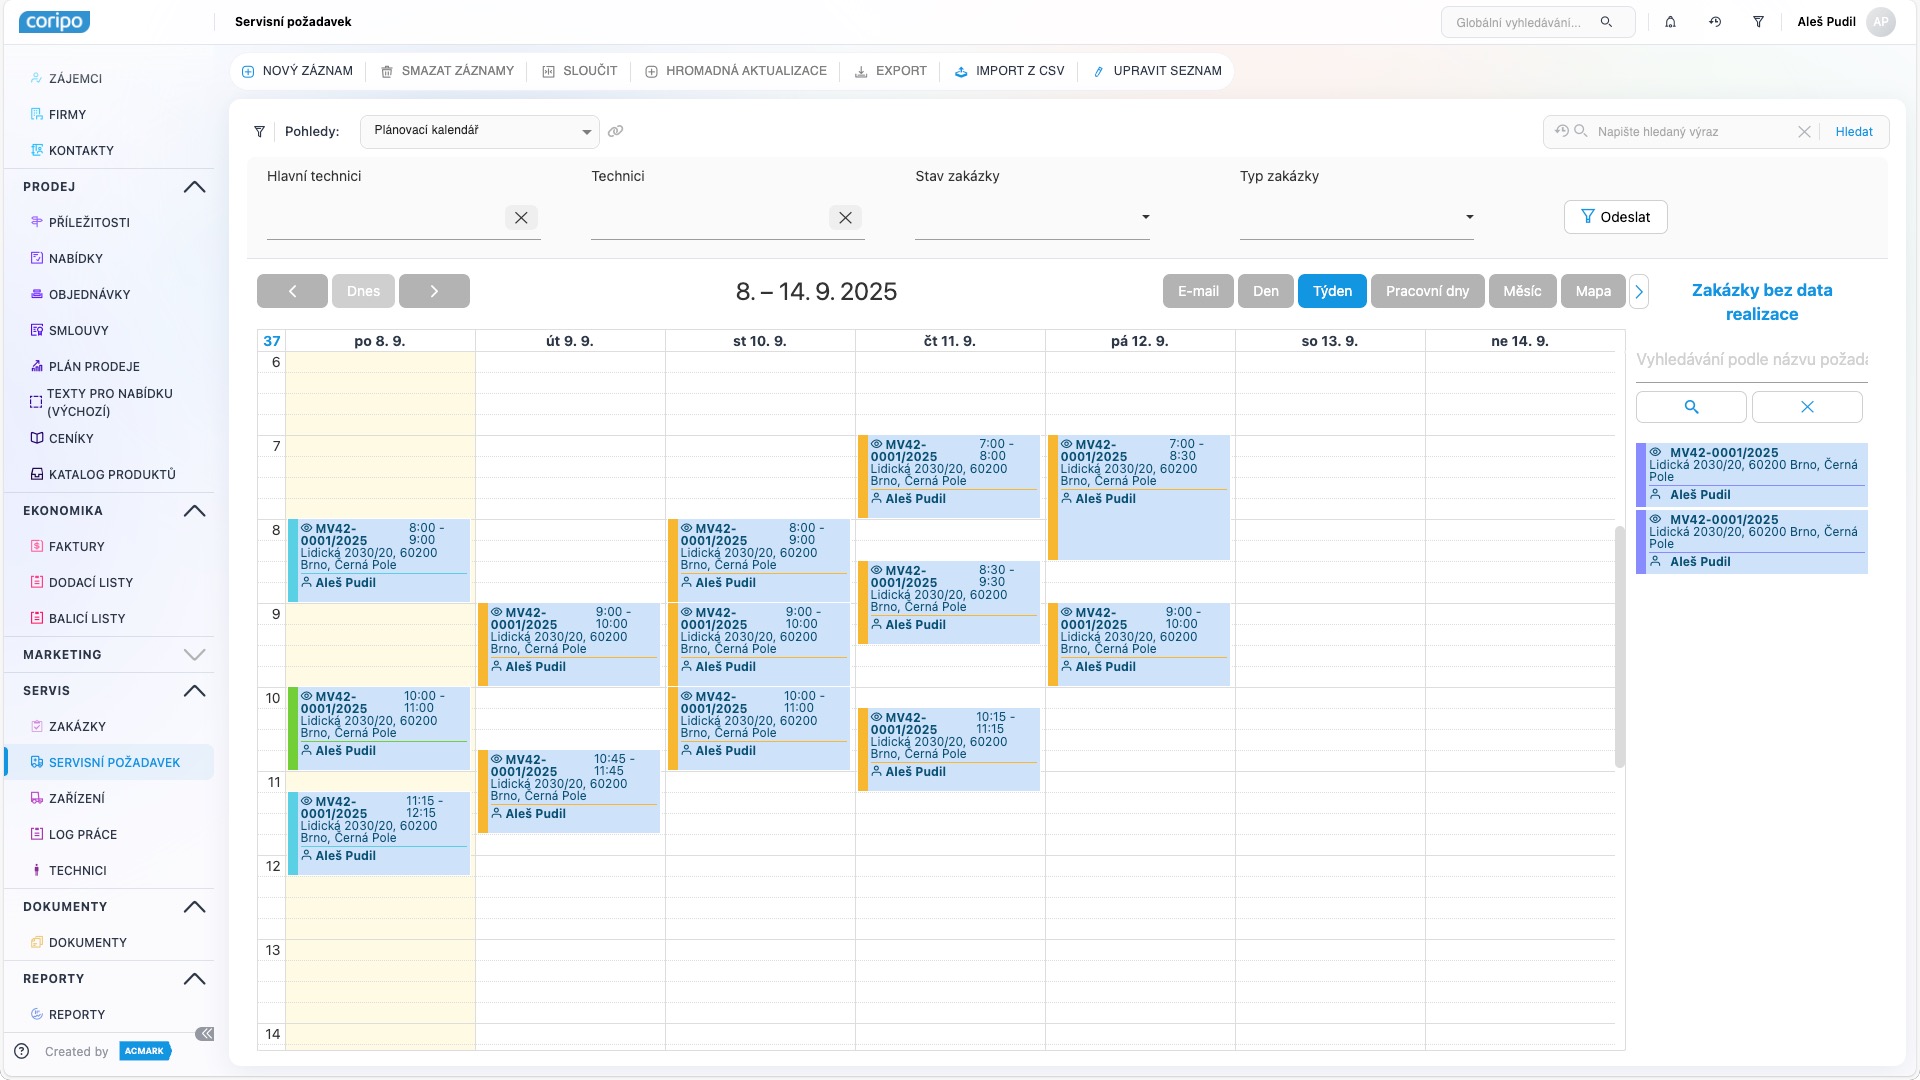Click the notification bell icon
1920x1080 pixels.
tap(1670, 22)
